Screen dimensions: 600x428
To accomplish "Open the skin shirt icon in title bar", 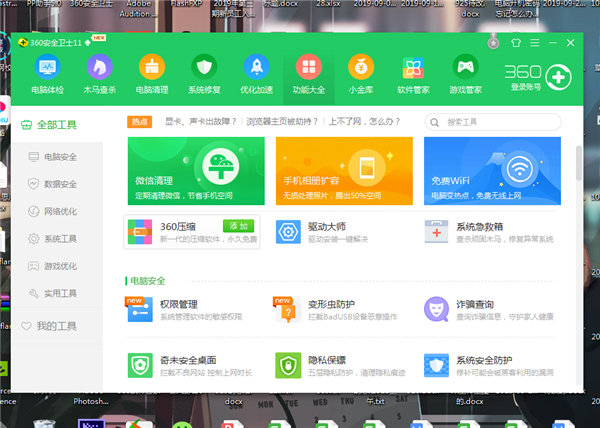I will tap(516, 43).
